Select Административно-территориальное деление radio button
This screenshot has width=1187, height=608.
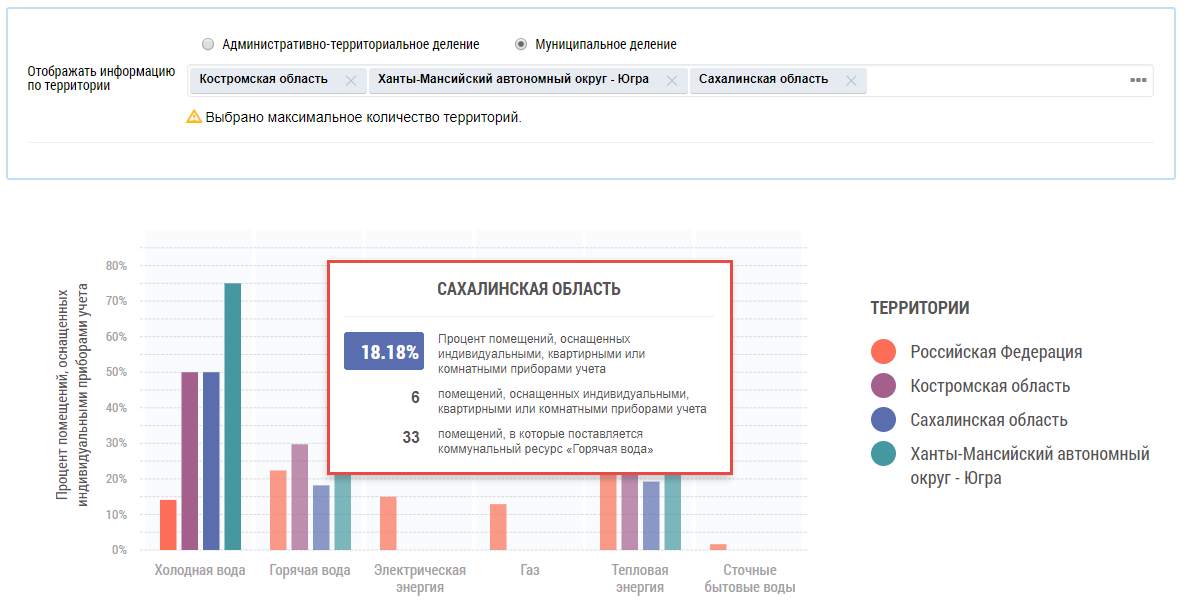coord(208,45)
